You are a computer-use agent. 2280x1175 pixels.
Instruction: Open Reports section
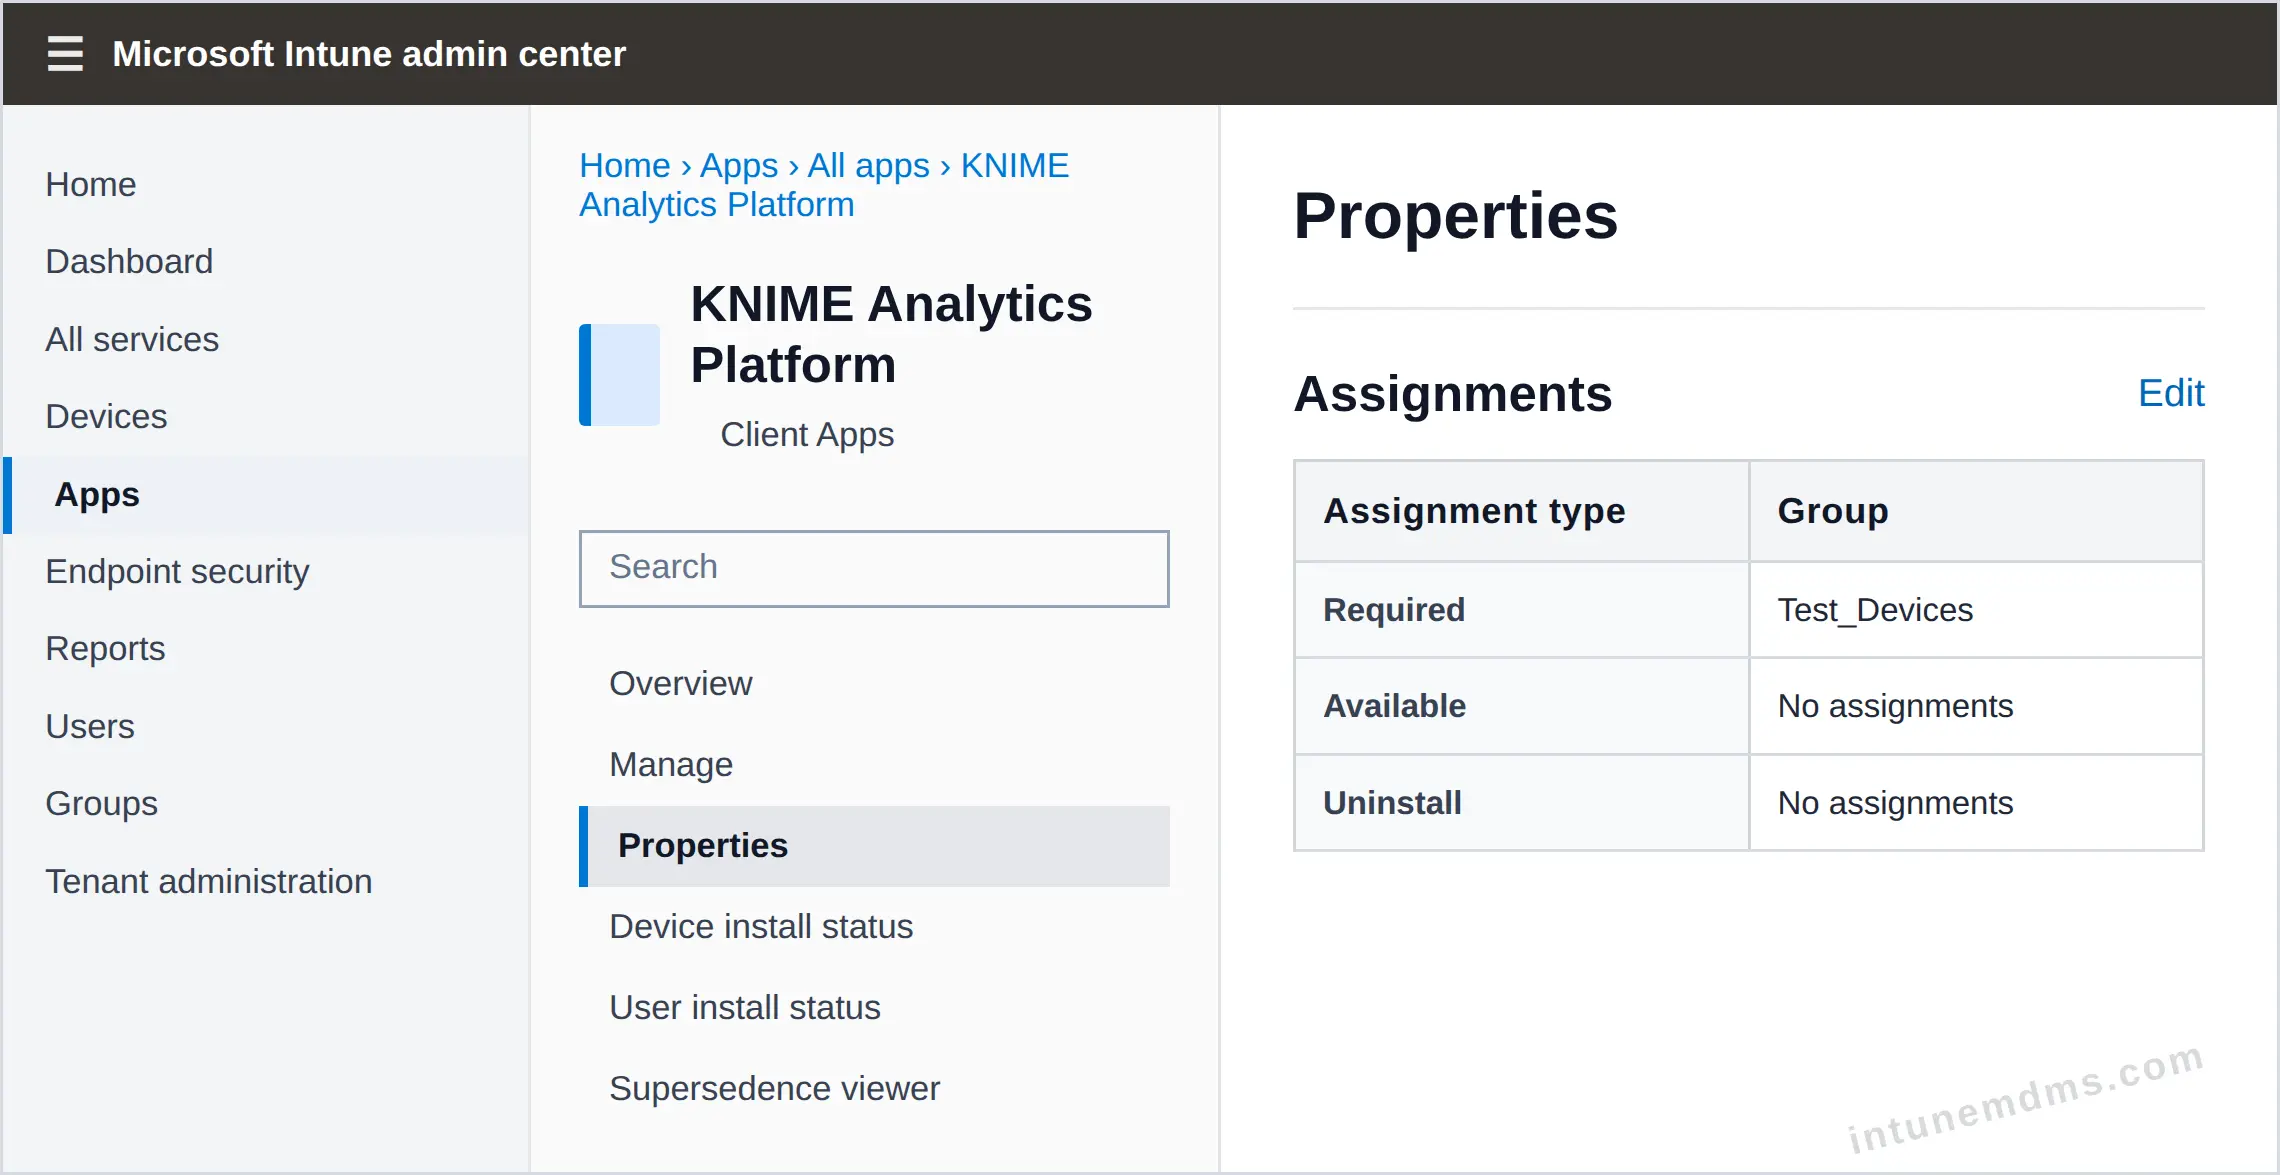(105, 648)
